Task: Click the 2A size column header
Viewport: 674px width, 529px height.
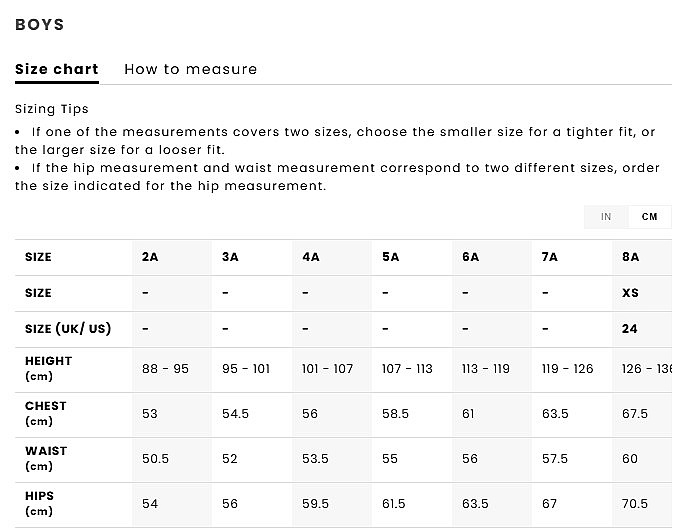Action: click(150, 257)
